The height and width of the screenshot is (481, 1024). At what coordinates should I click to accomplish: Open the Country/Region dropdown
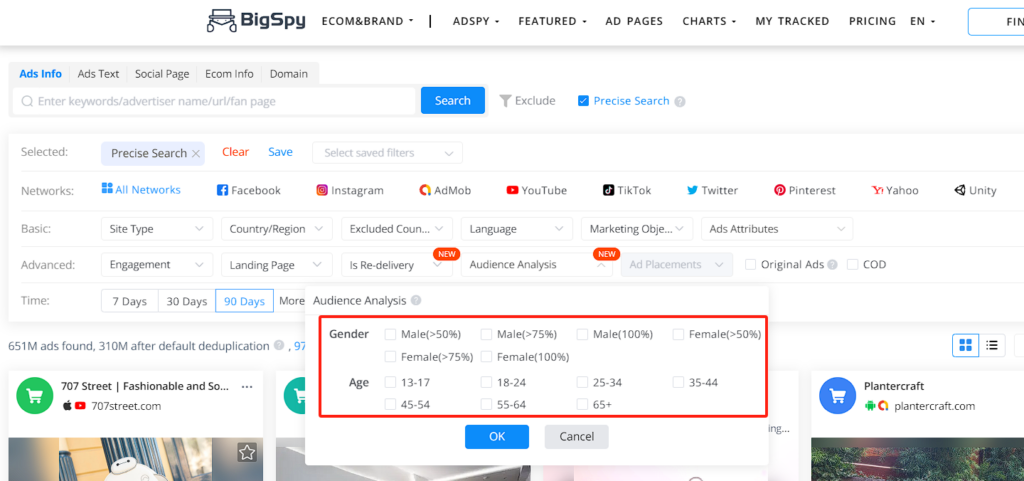pos(277,229)
